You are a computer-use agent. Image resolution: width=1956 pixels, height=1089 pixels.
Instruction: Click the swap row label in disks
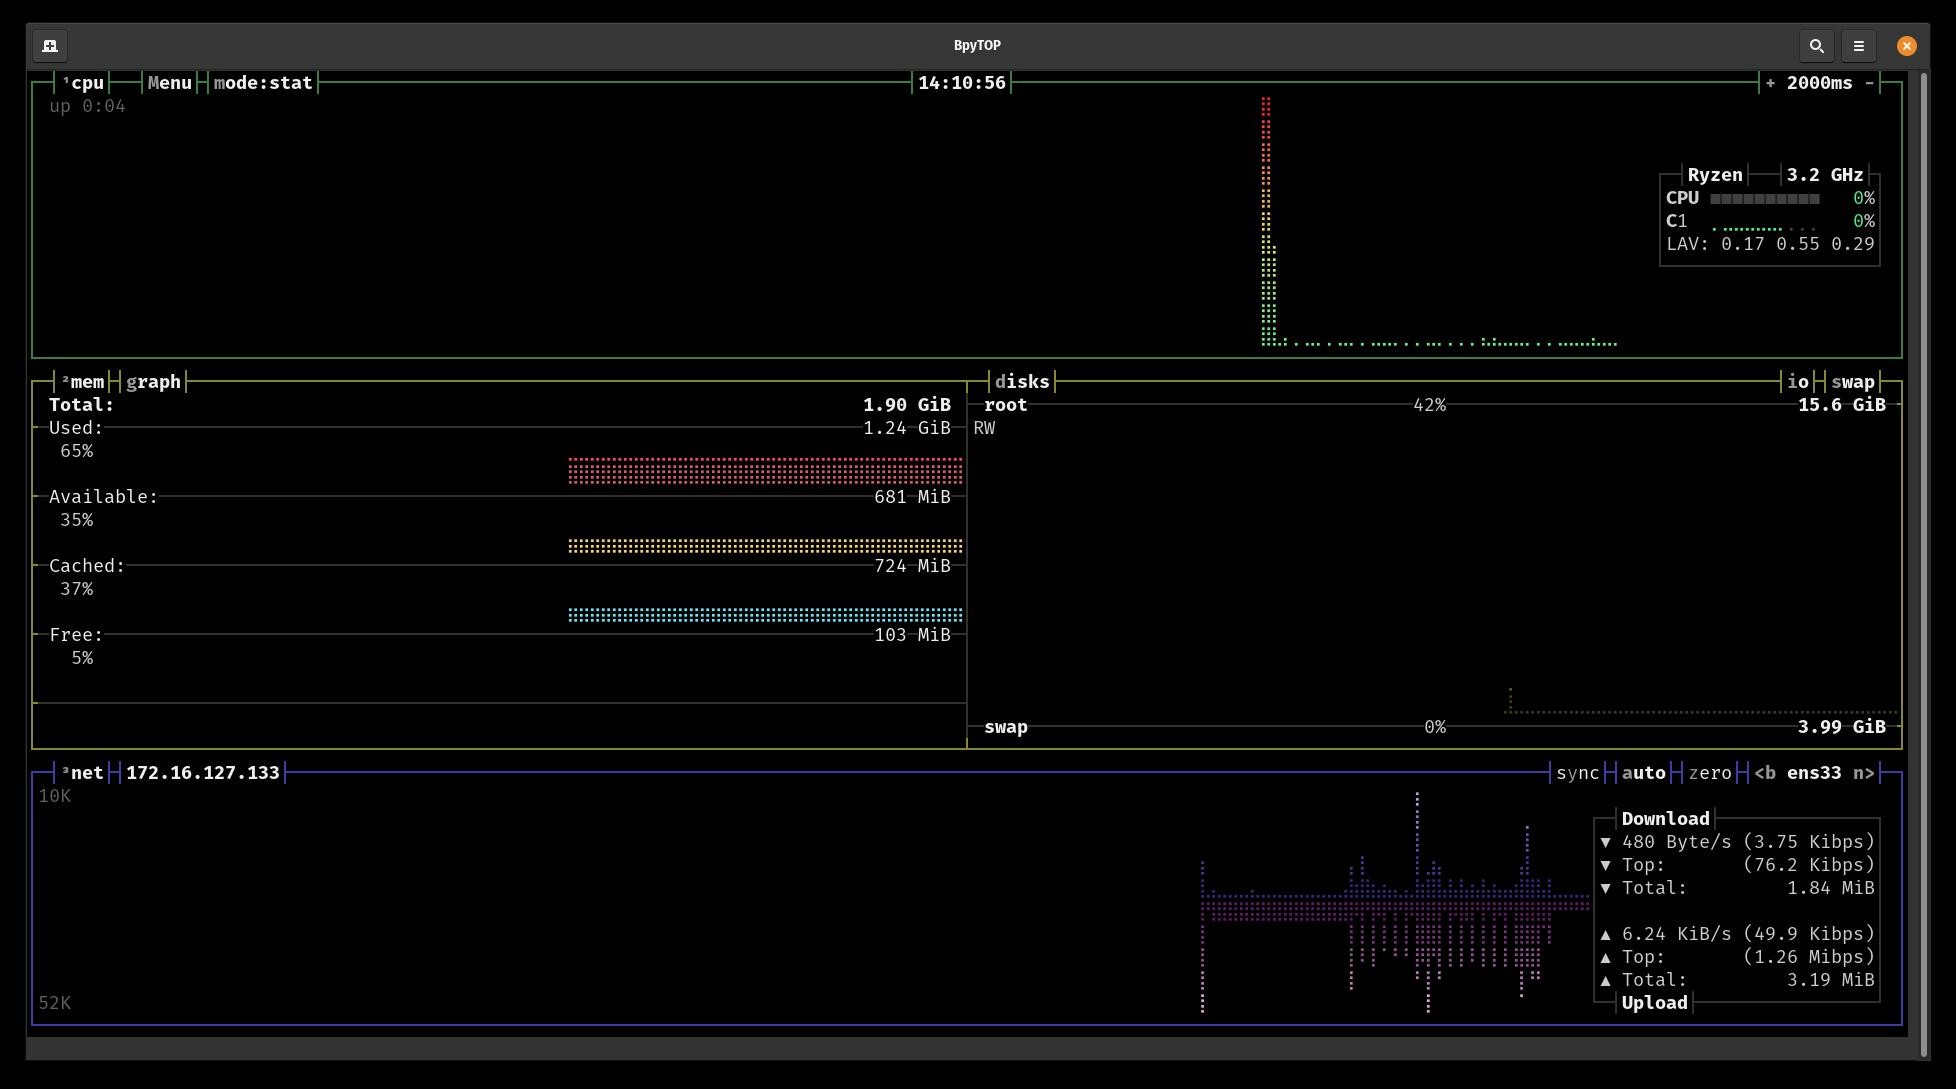click(x=1006, y=727)
